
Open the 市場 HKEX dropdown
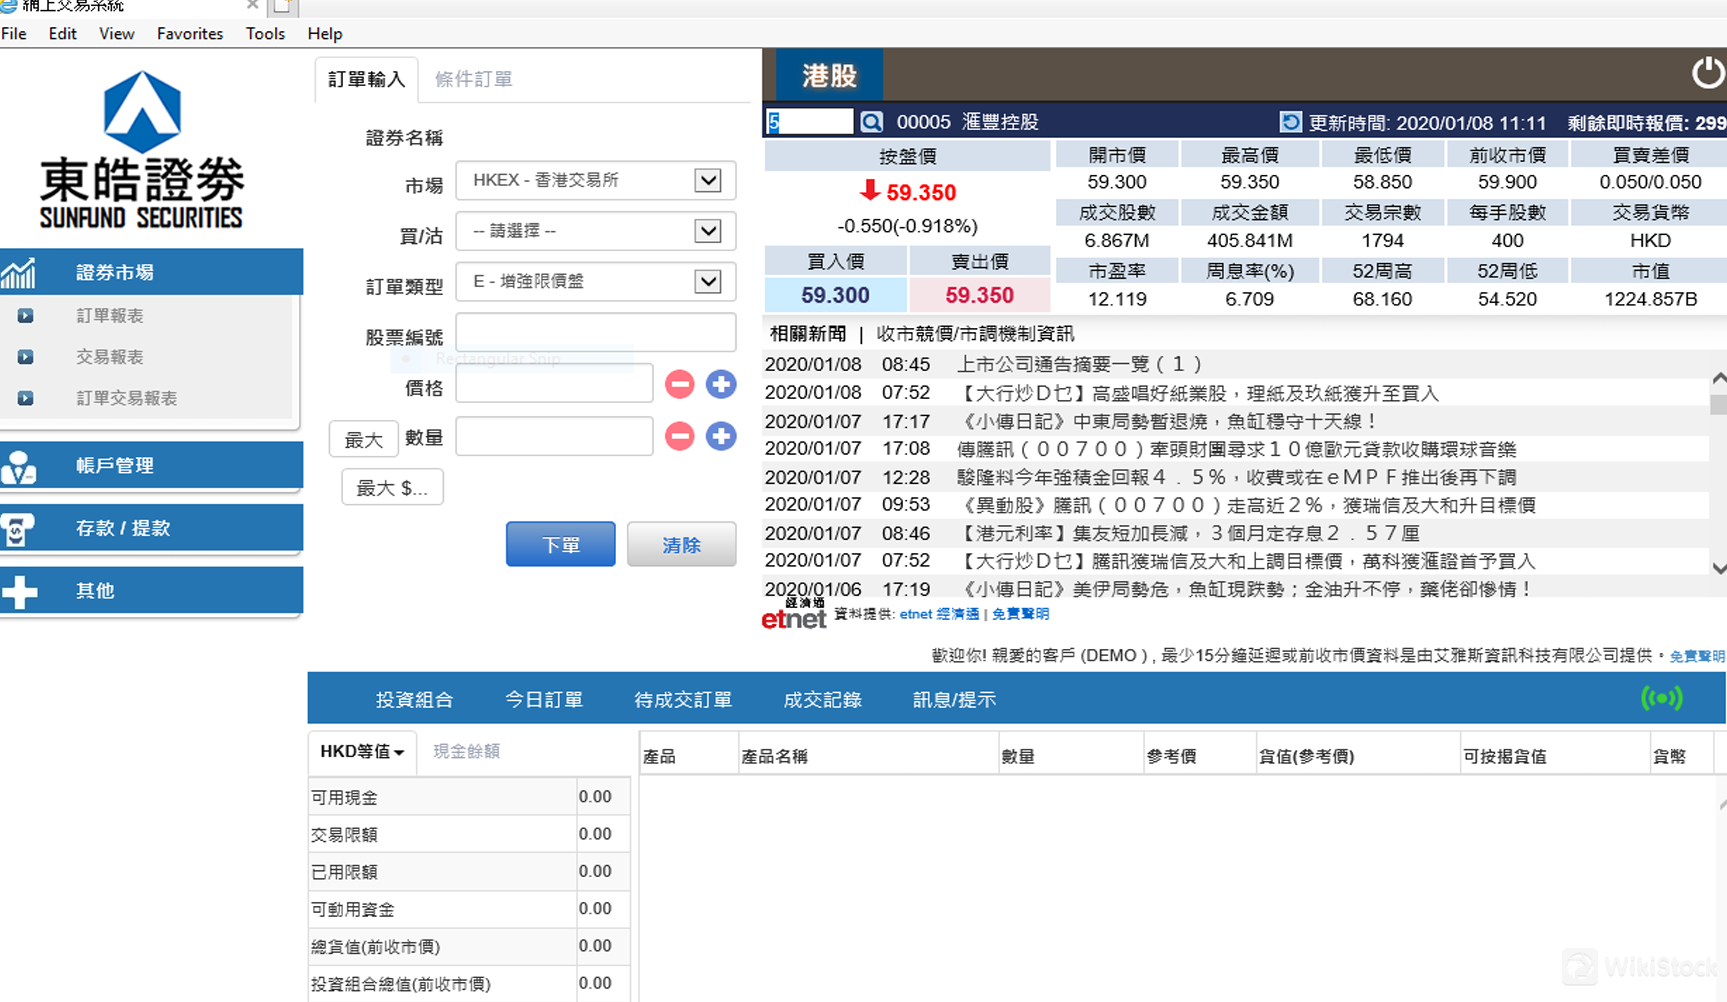point(596,180)
